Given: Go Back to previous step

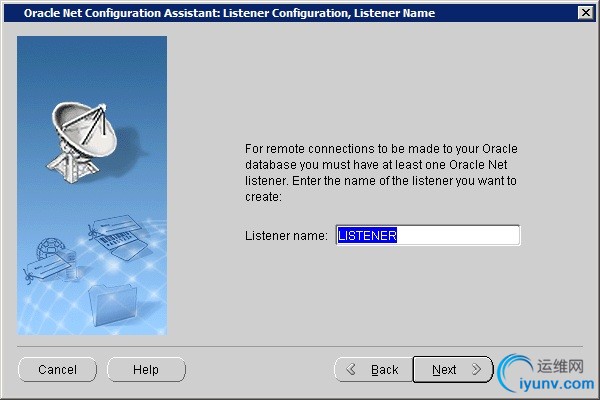Looking at the screenshot, I should 373,369.
